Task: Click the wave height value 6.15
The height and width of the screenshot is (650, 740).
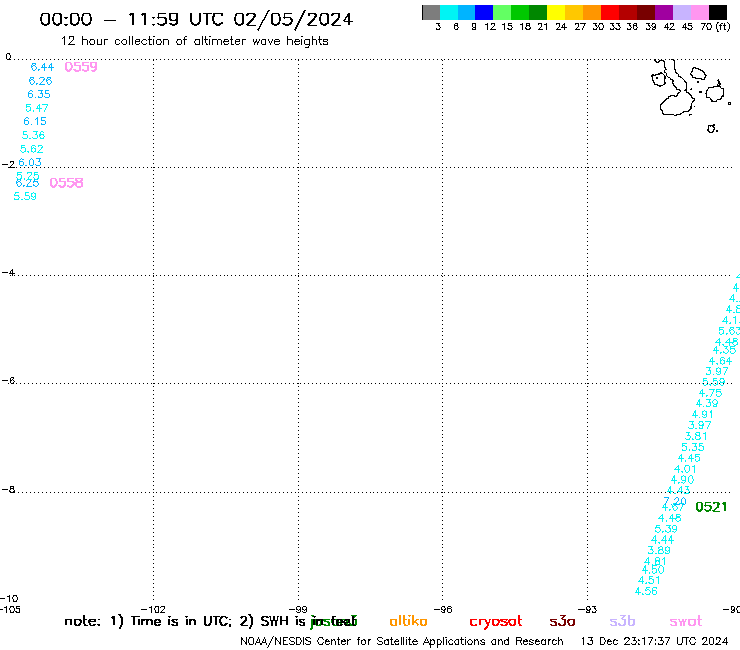Action: click(35, 121)
